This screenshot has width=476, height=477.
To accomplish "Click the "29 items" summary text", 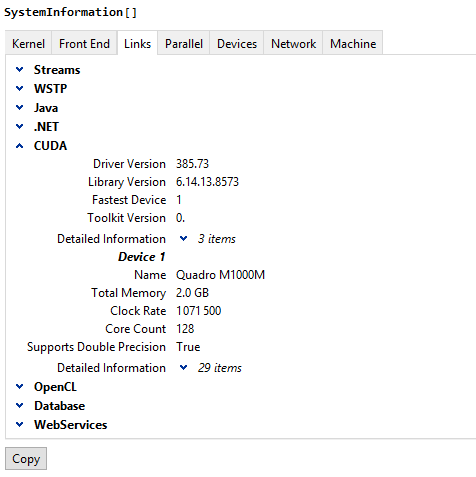I will [220, 368].
